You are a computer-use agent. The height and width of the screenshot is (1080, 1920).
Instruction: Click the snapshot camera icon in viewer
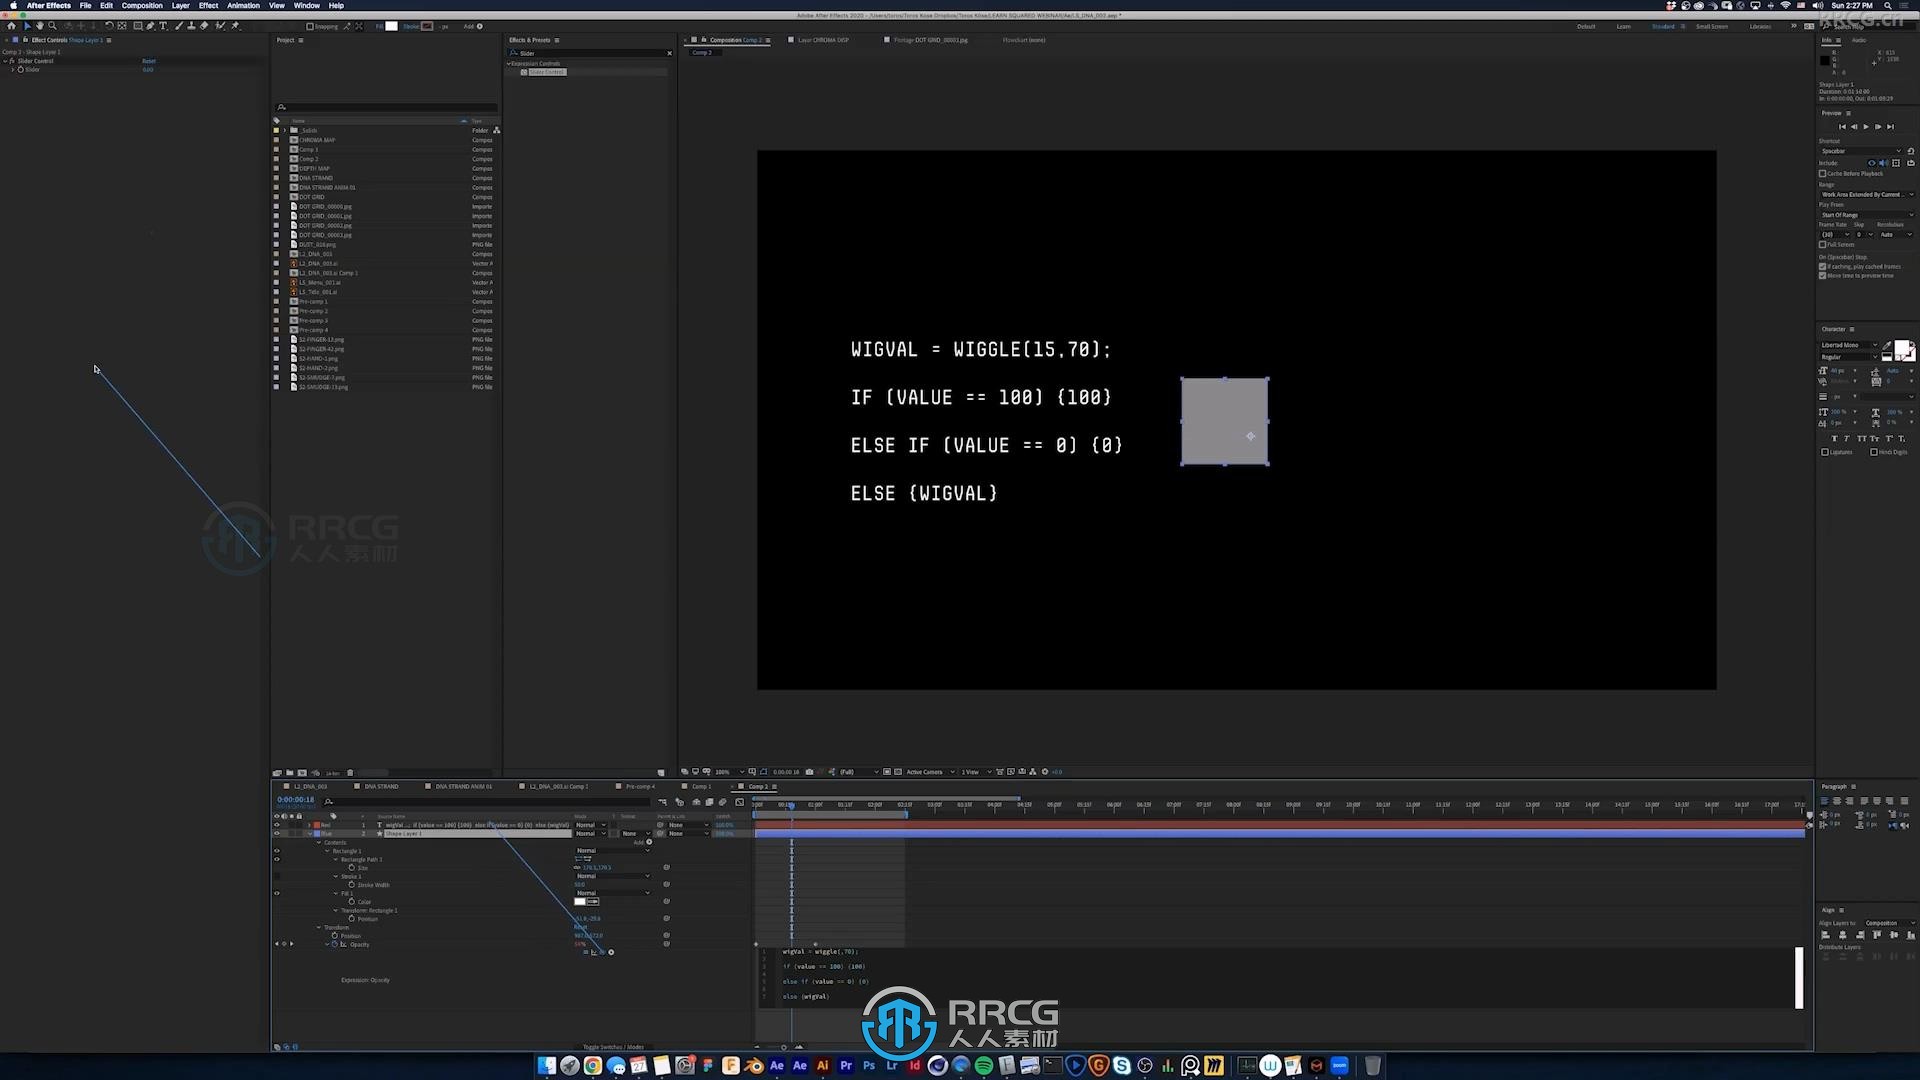809,772
